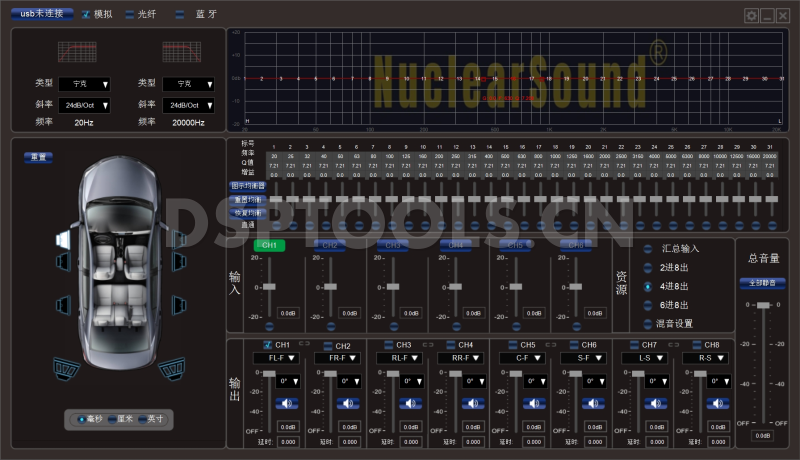The image size is (800, 460).
Task: Mute output CH6 with its speaker icon
Action: pos(593,403)
